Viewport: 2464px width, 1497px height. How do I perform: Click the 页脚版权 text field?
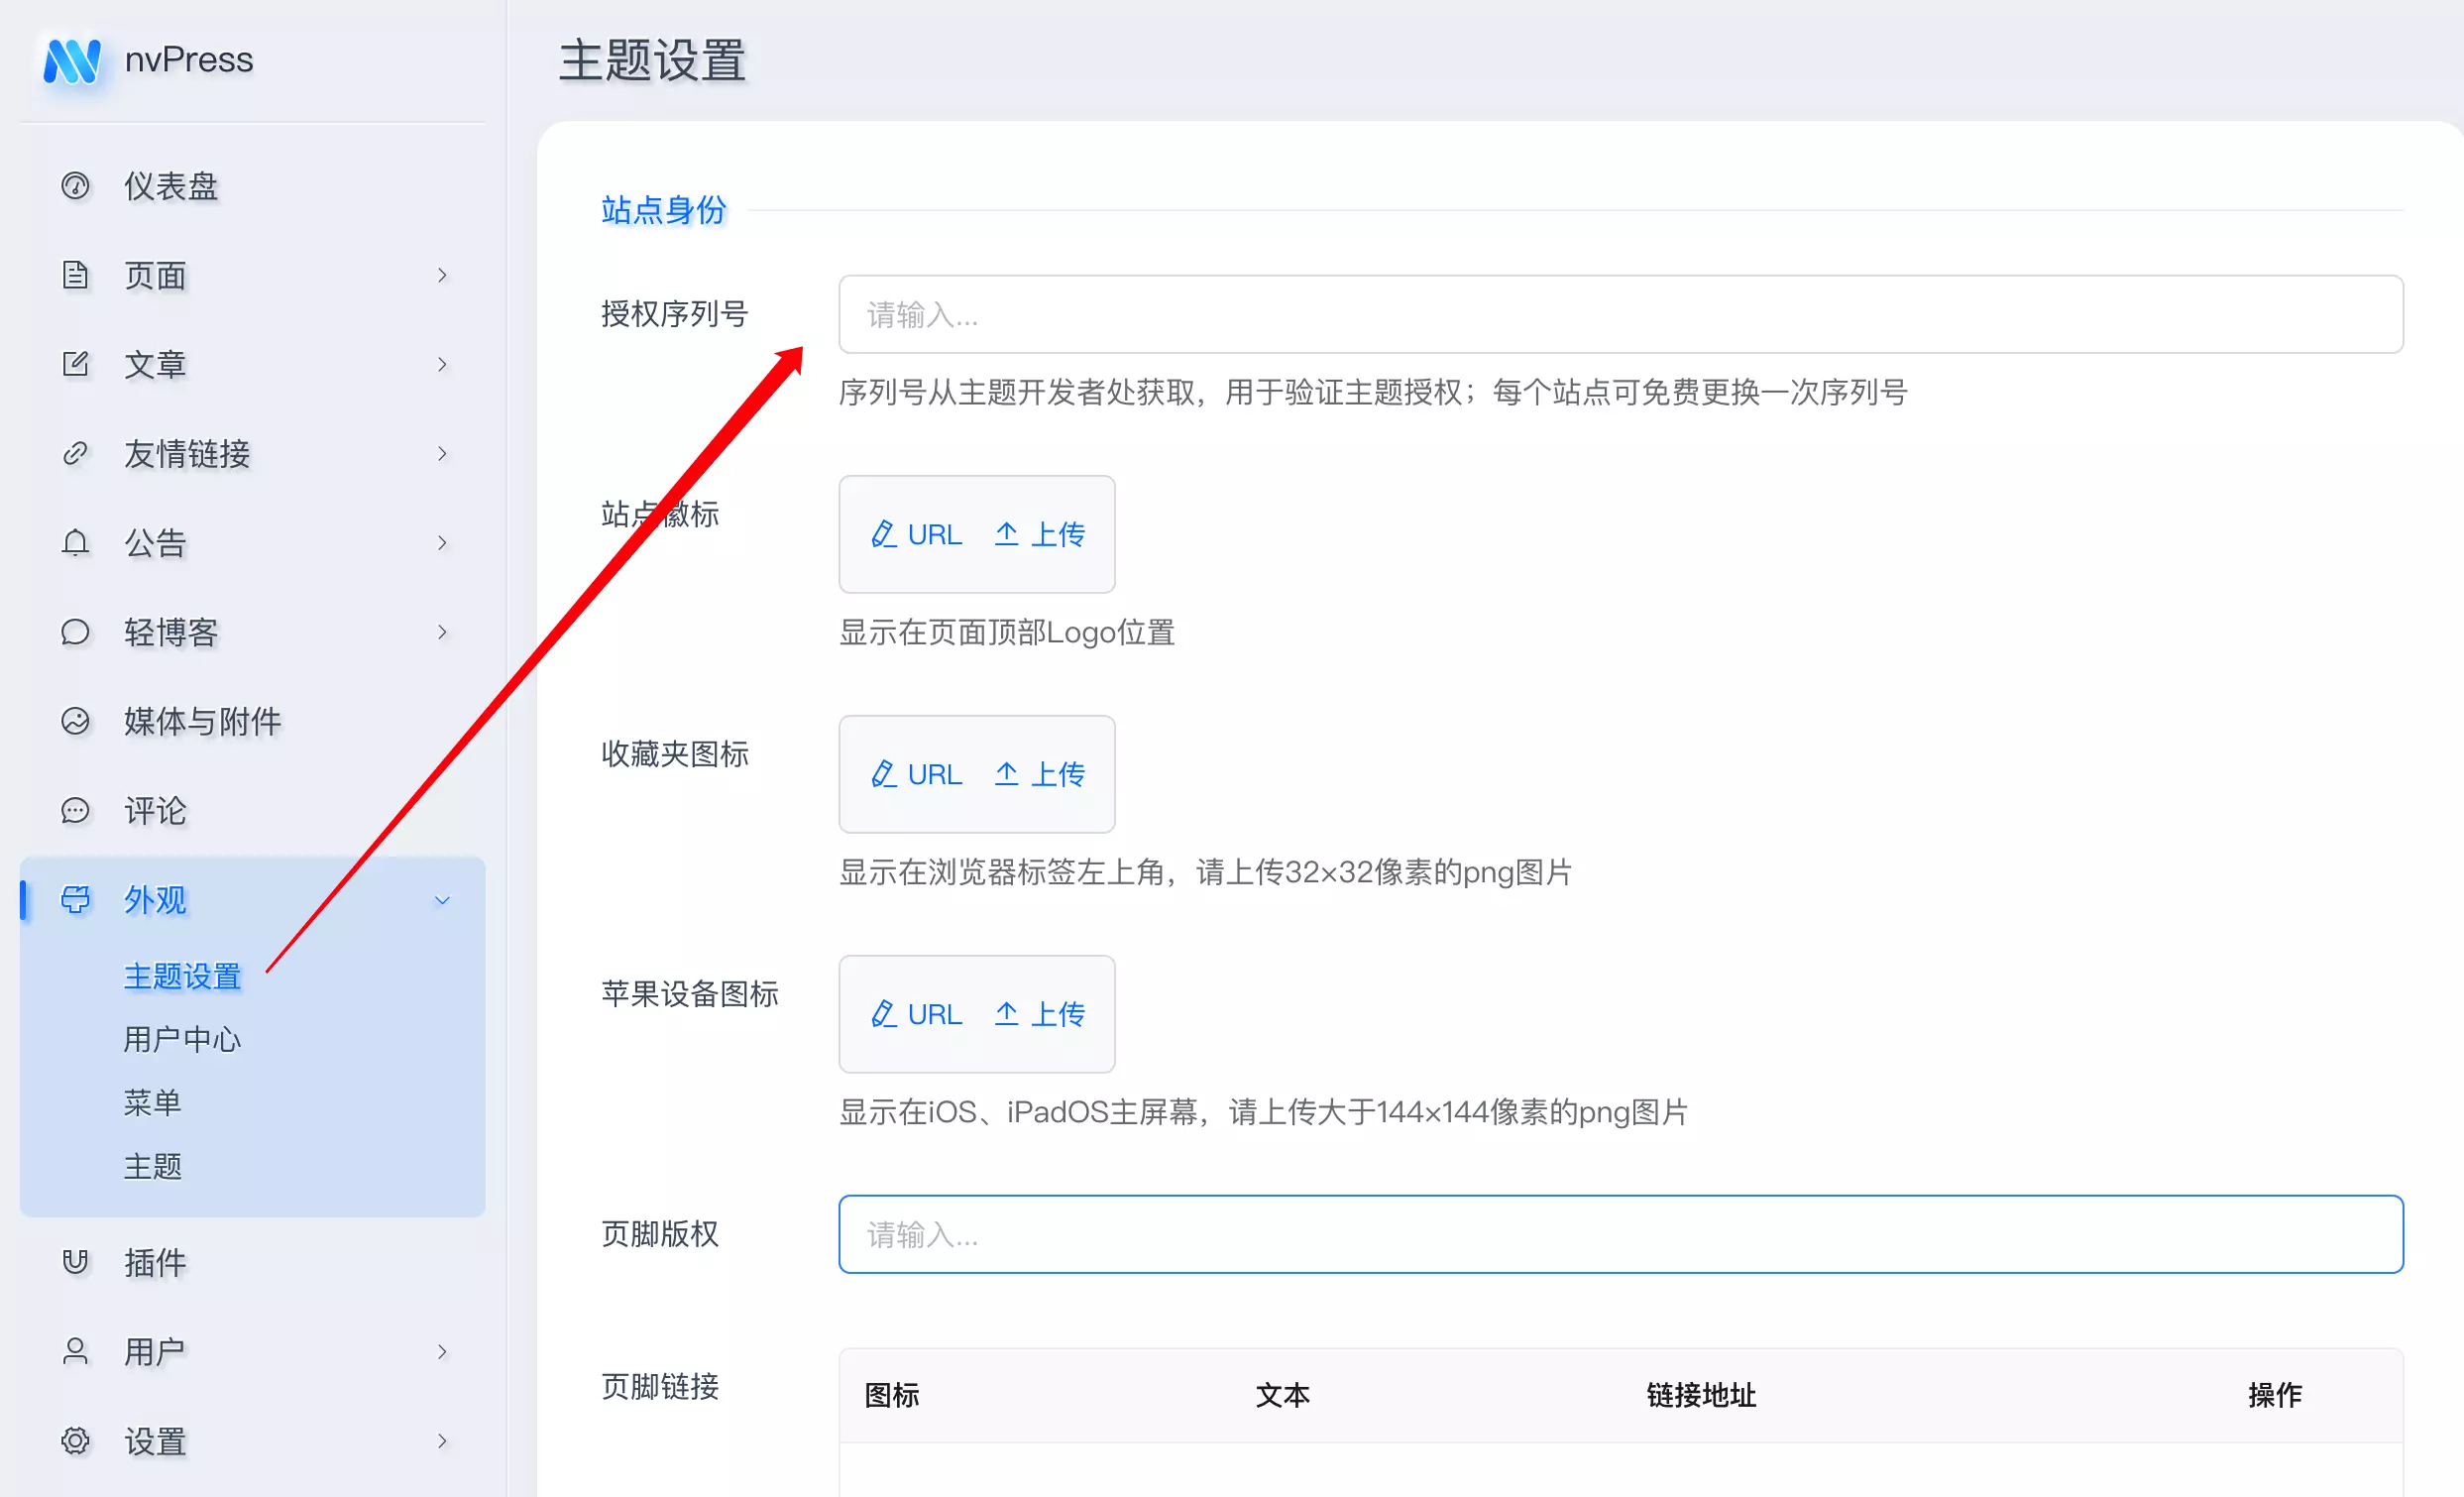(x=1620, y=1235)
